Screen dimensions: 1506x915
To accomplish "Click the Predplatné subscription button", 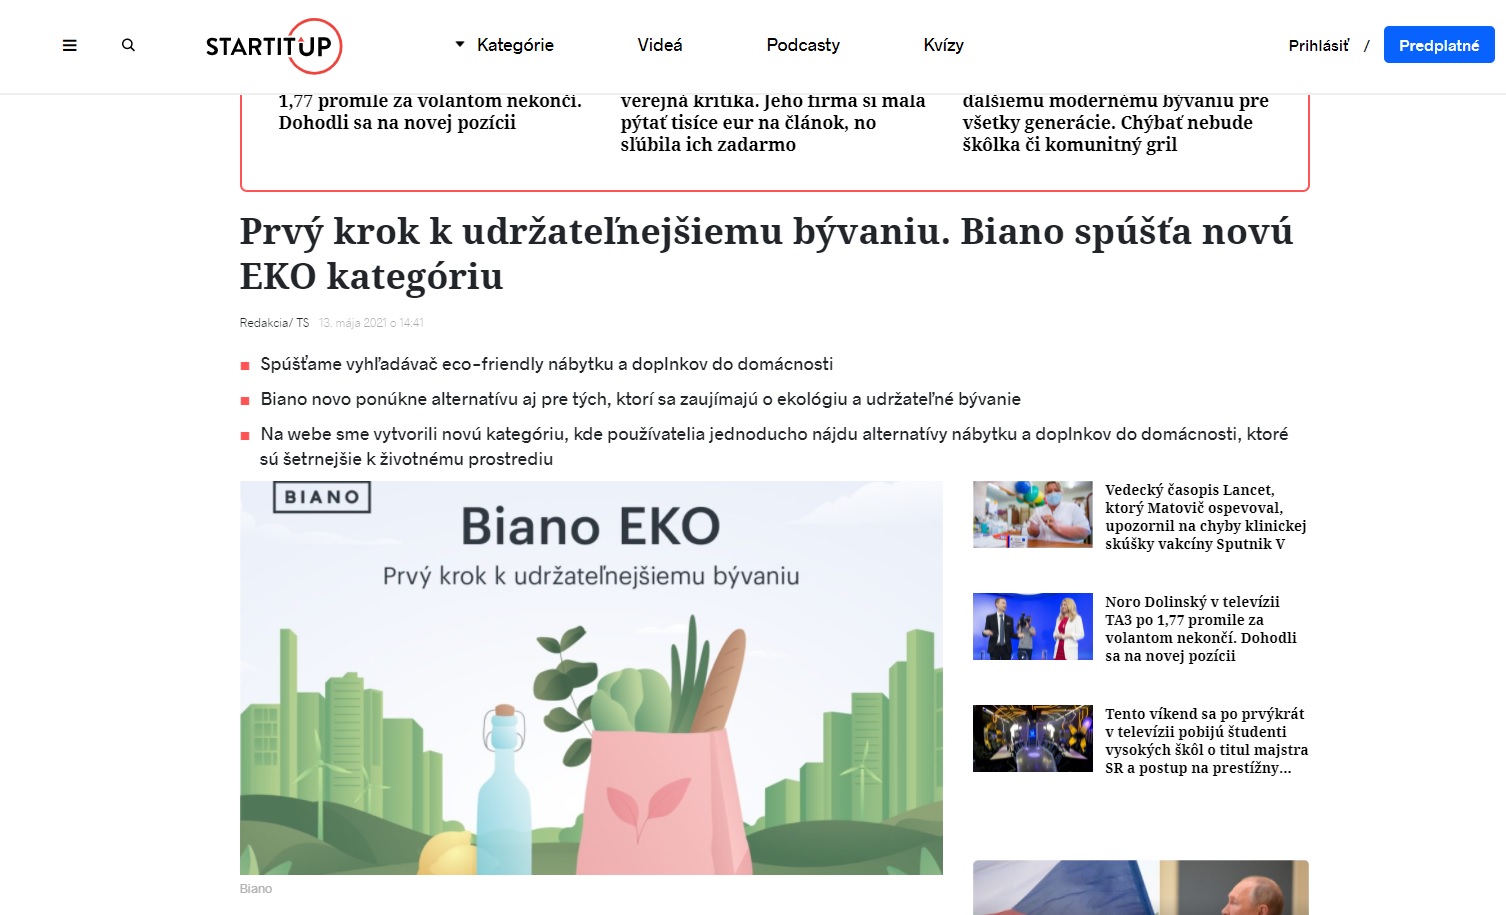I will point(1439,45).
